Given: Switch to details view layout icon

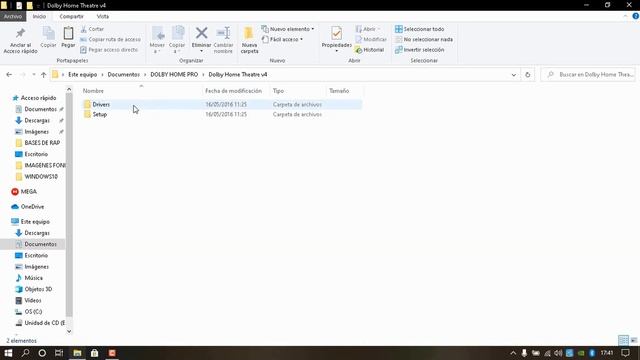Looking at the screenshot, I should pos(623,340).
